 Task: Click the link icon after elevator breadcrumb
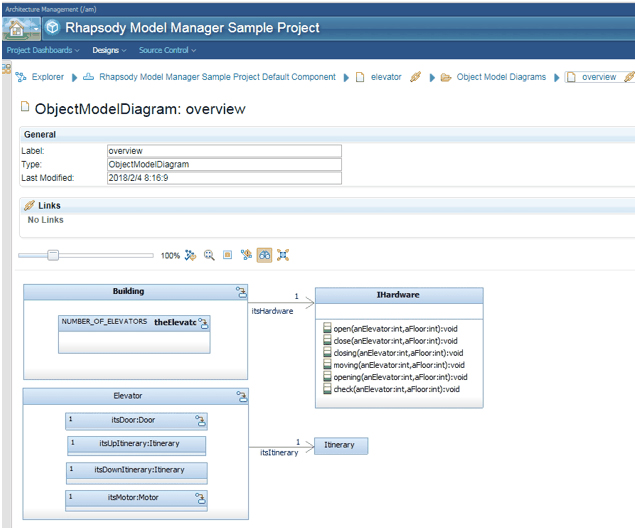pyautogui.click(x=416, y=77)
